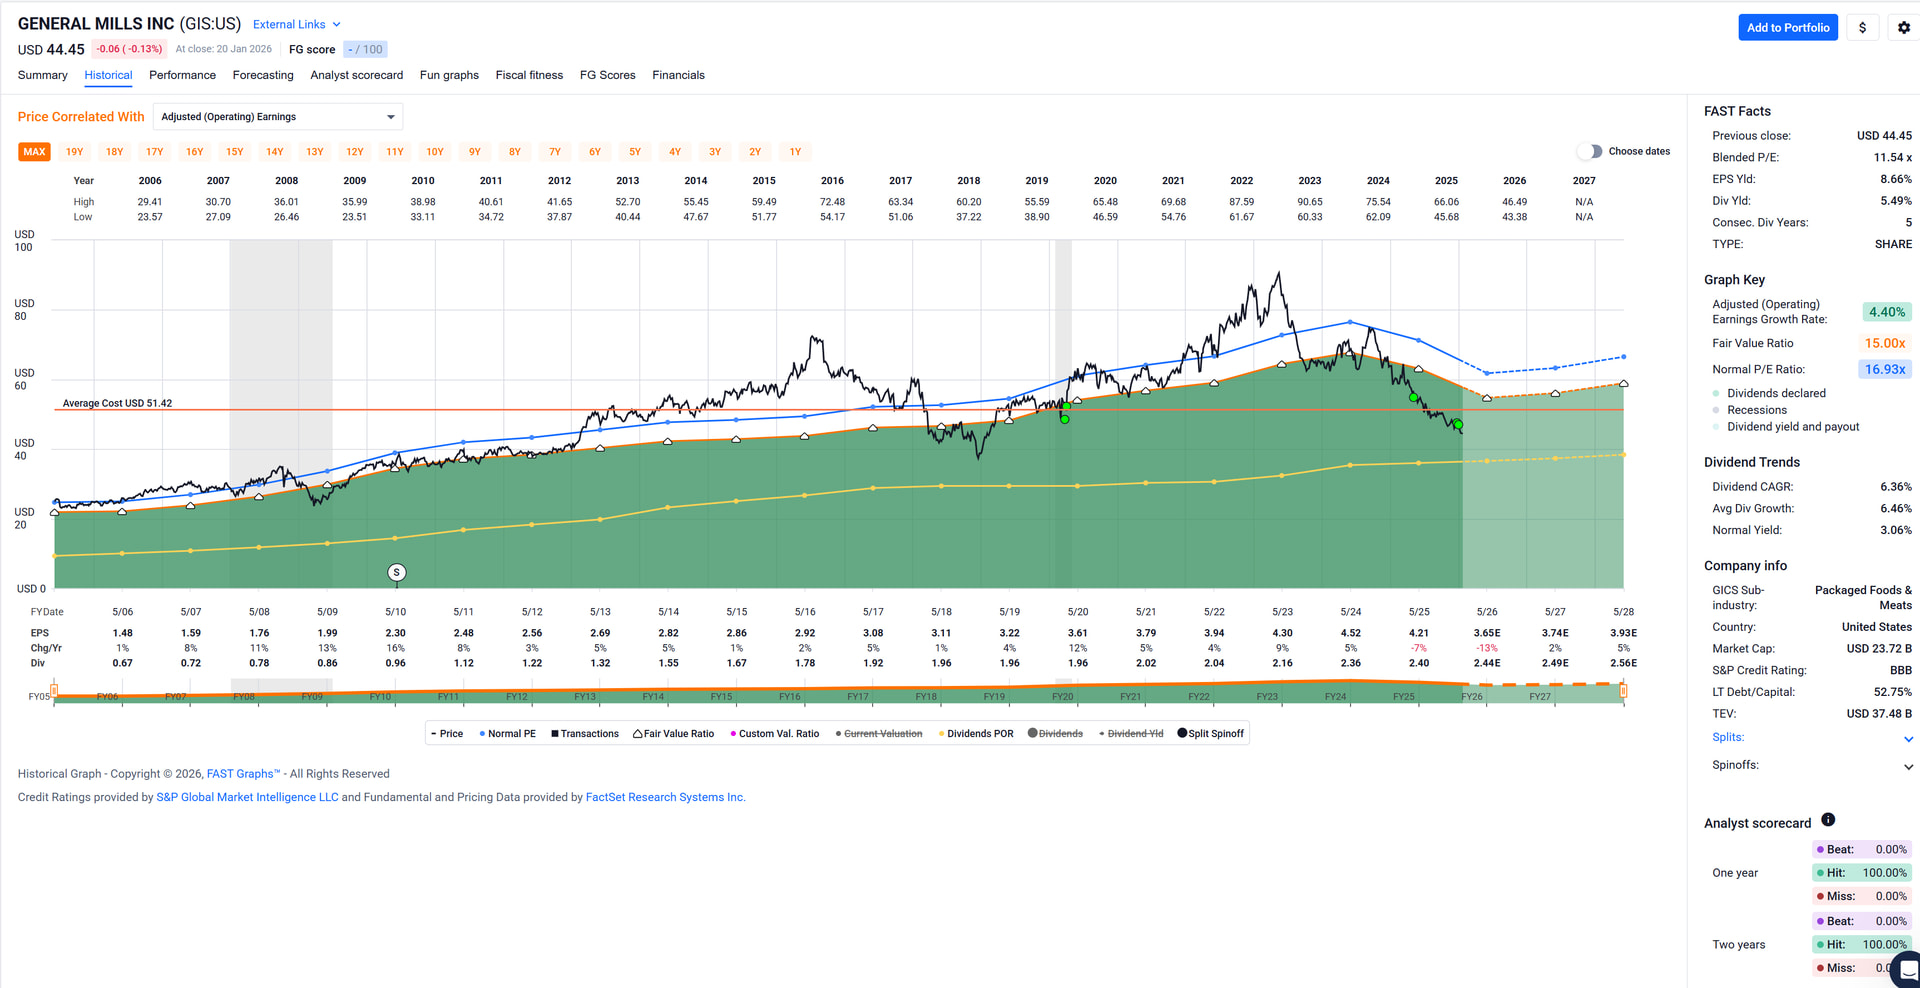The width and height of the screenshot is (1920, 988).
Task: Toggle the Transactions legend square
Action: (x=554, y=733)
